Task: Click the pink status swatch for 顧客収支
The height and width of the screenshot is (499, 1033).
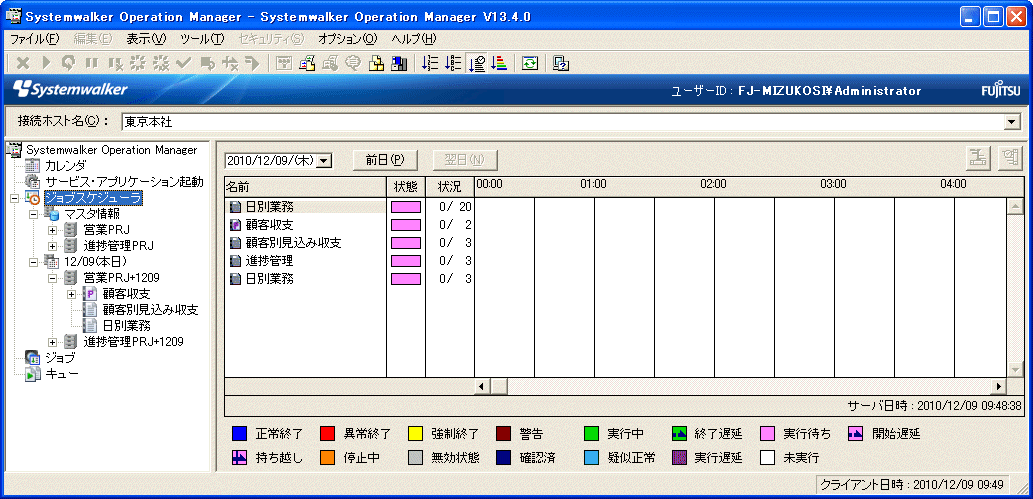Action: [x=406, y=225]
